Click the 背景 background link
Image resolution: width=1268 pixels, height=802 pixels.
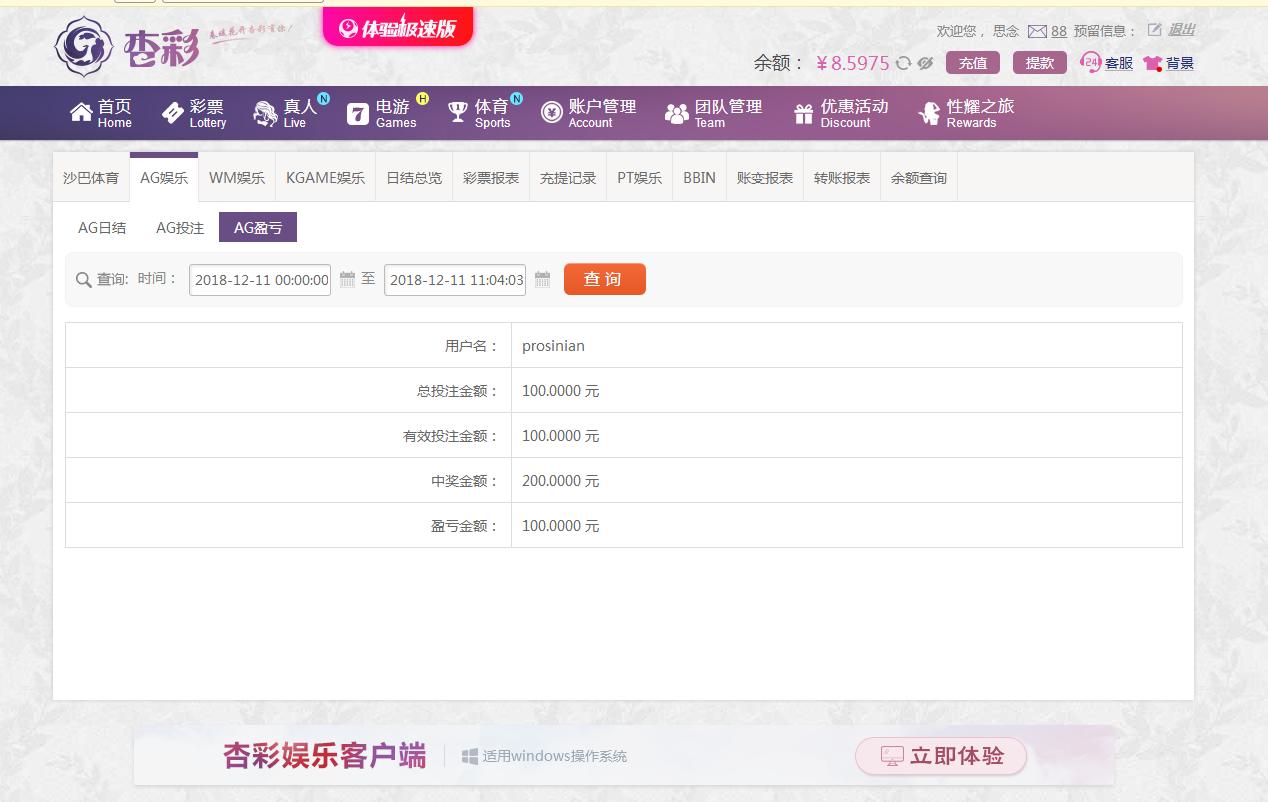[1180, 63]
